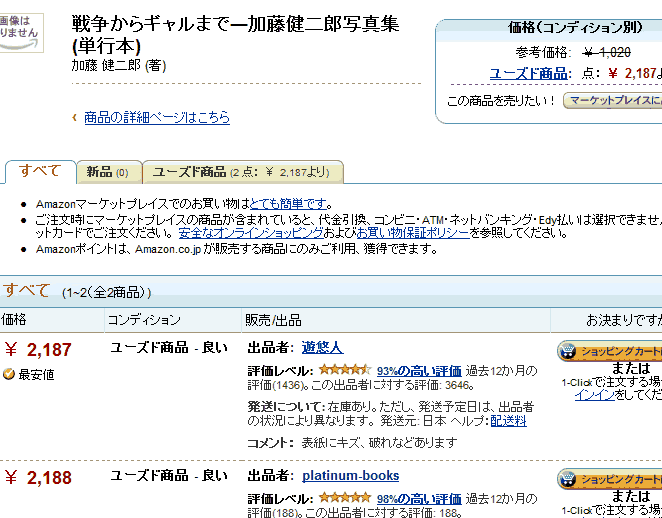
Task: Open seller 遊悠人 profile link
Action: [322, 347]
